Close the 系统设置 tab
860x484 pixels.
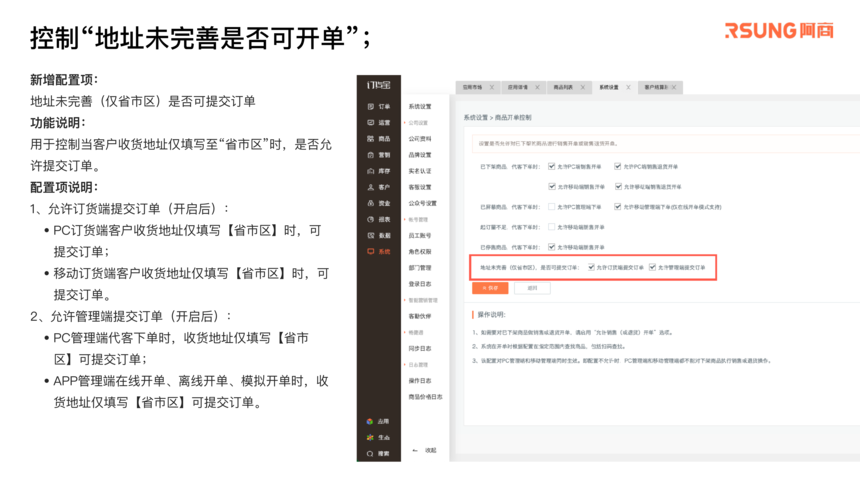coord(628,88)
